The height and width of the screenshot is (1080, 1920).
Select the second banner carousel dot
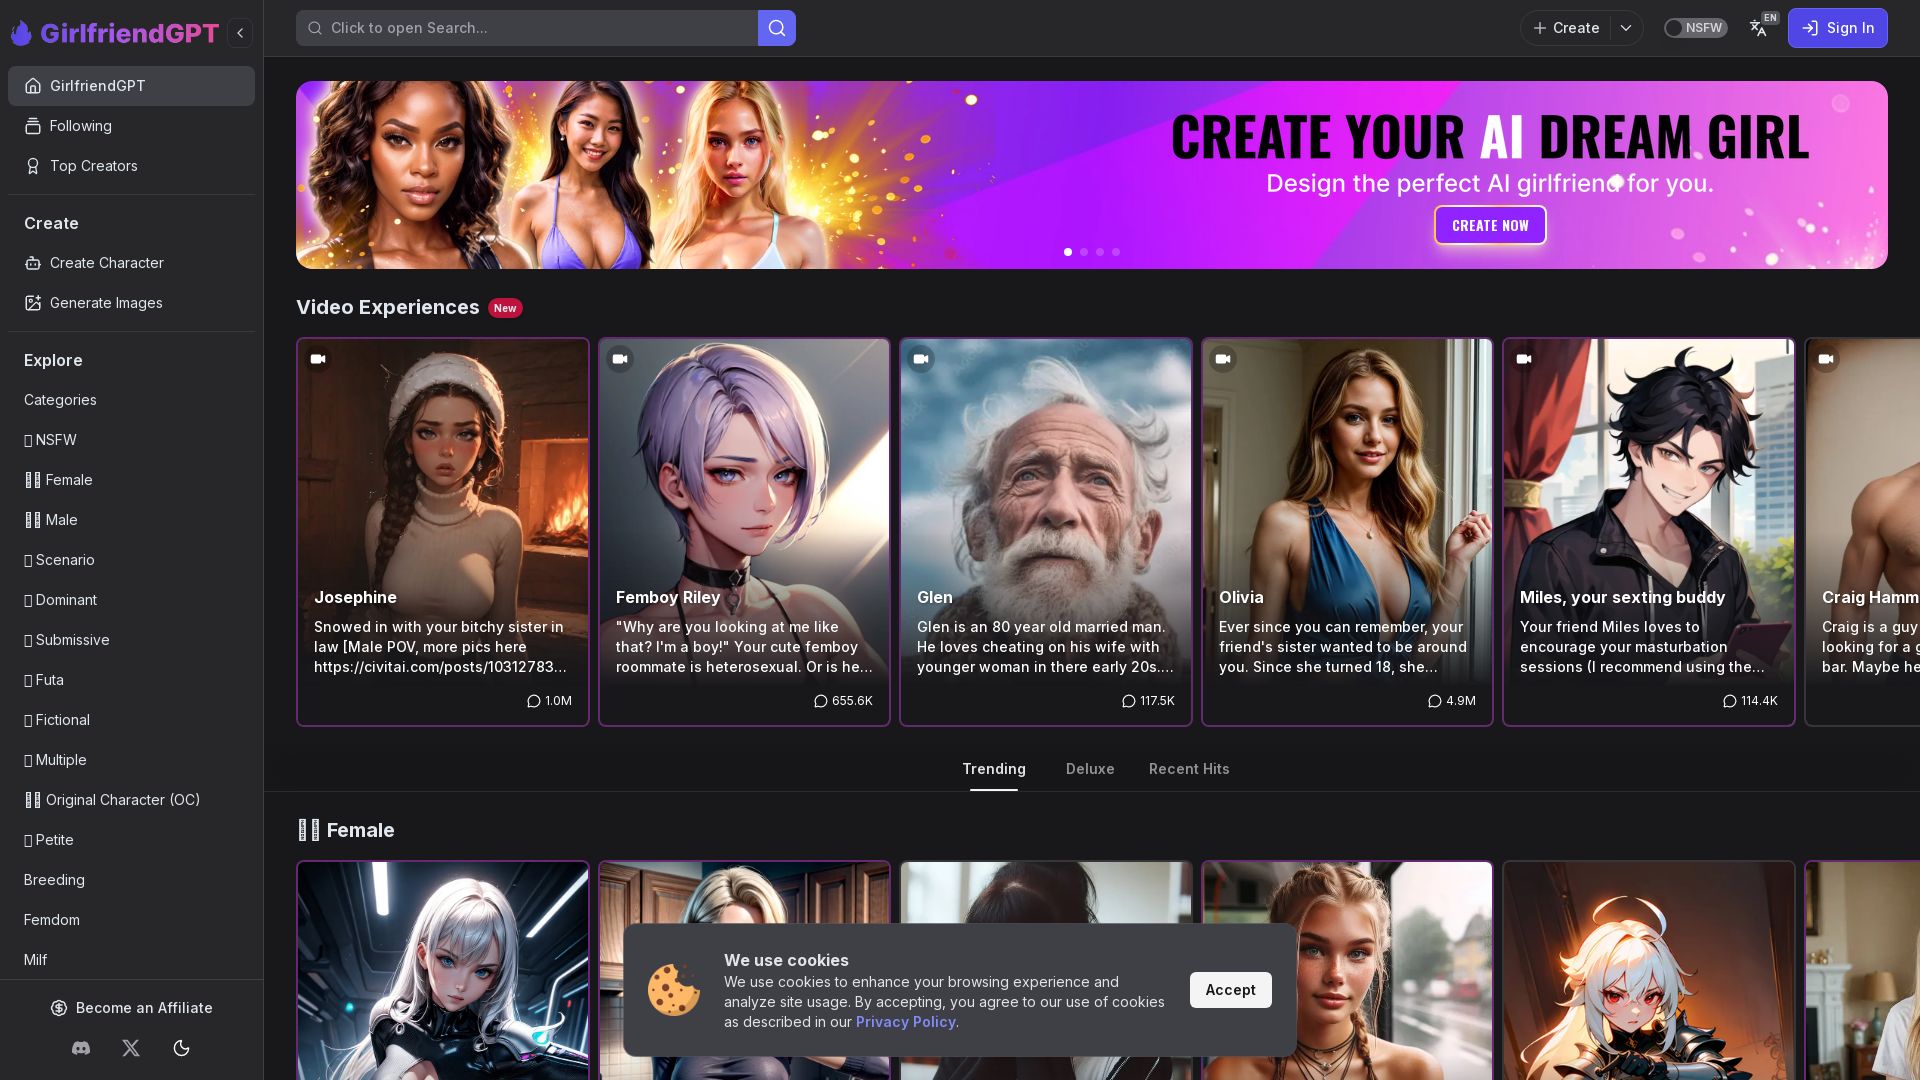click(1084, 252)
